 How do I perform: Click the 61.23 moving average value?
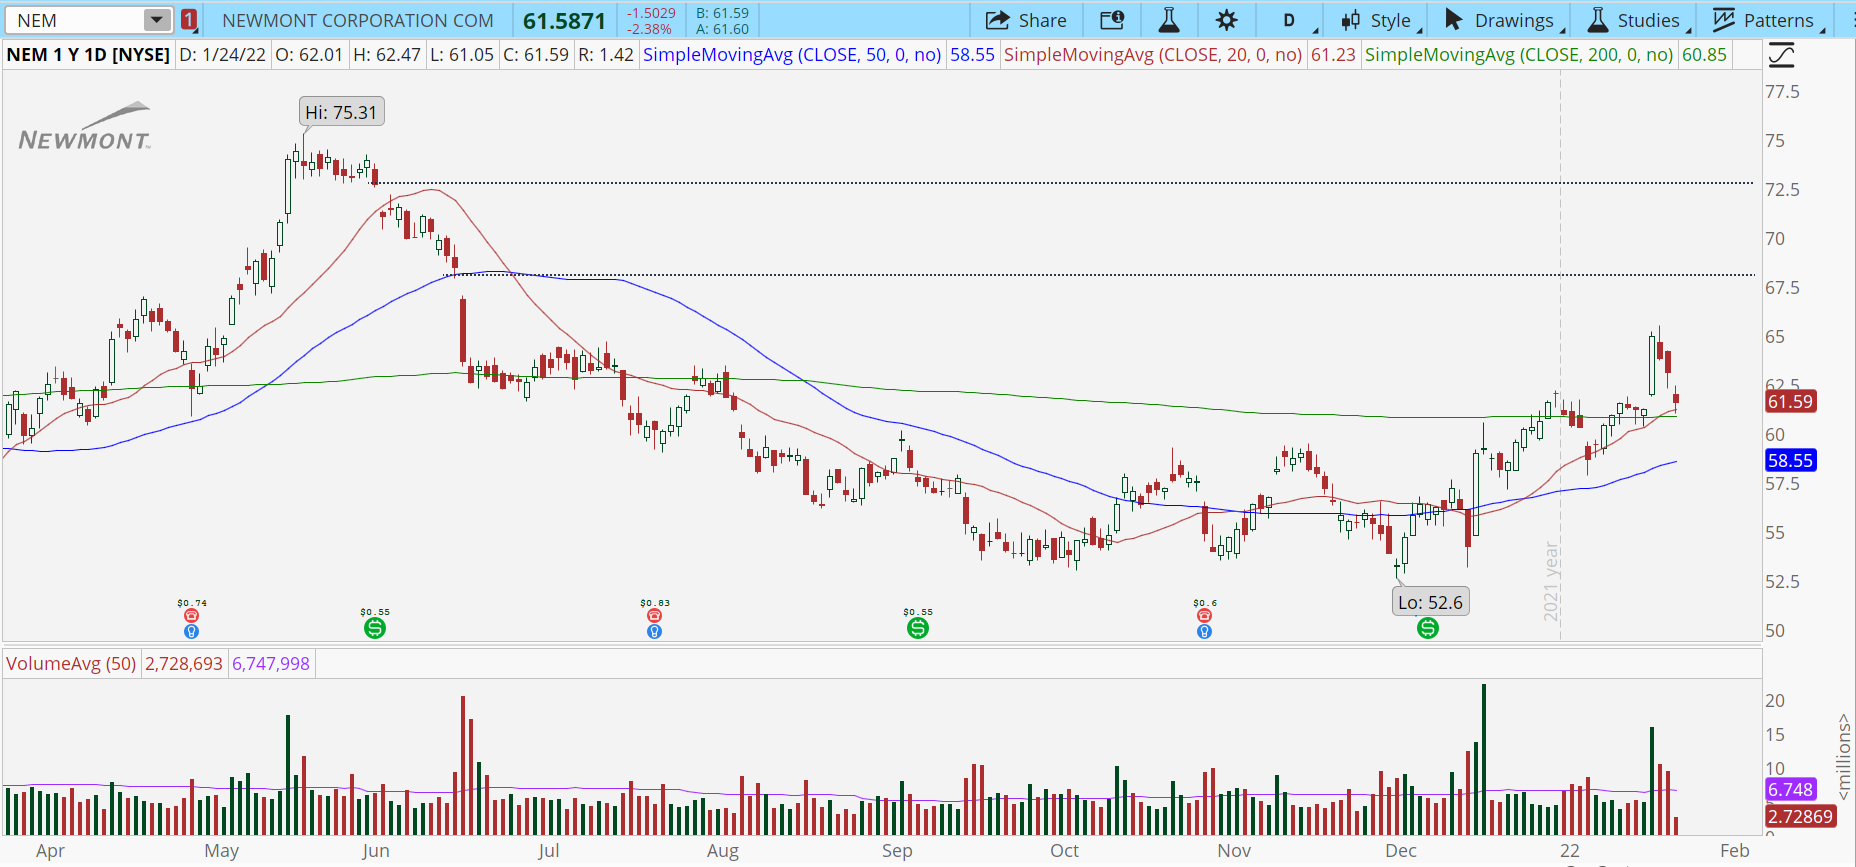click(x=1333, y=54)
